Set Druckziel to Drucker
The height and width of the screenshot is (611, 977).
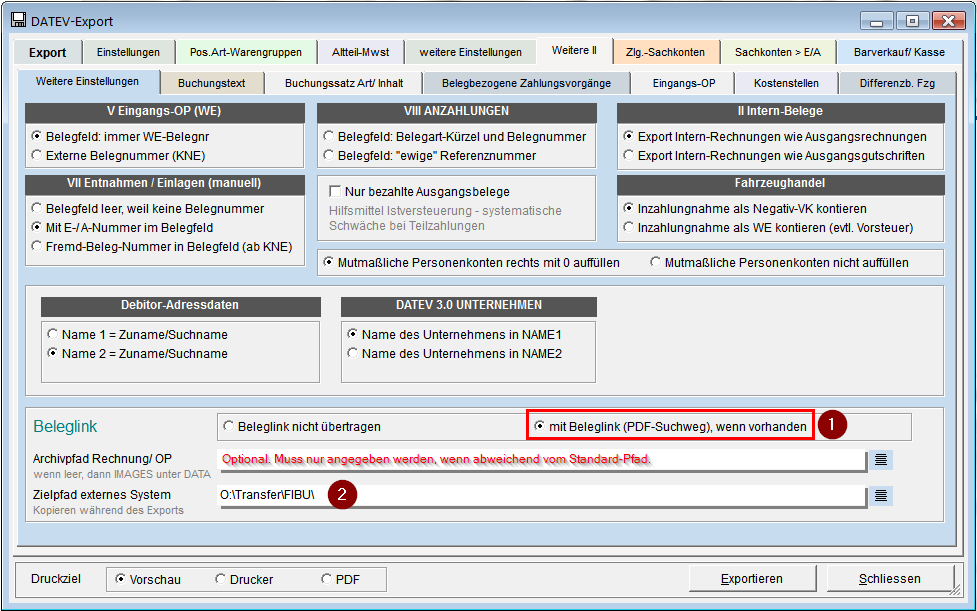click(x=244, y=579)
